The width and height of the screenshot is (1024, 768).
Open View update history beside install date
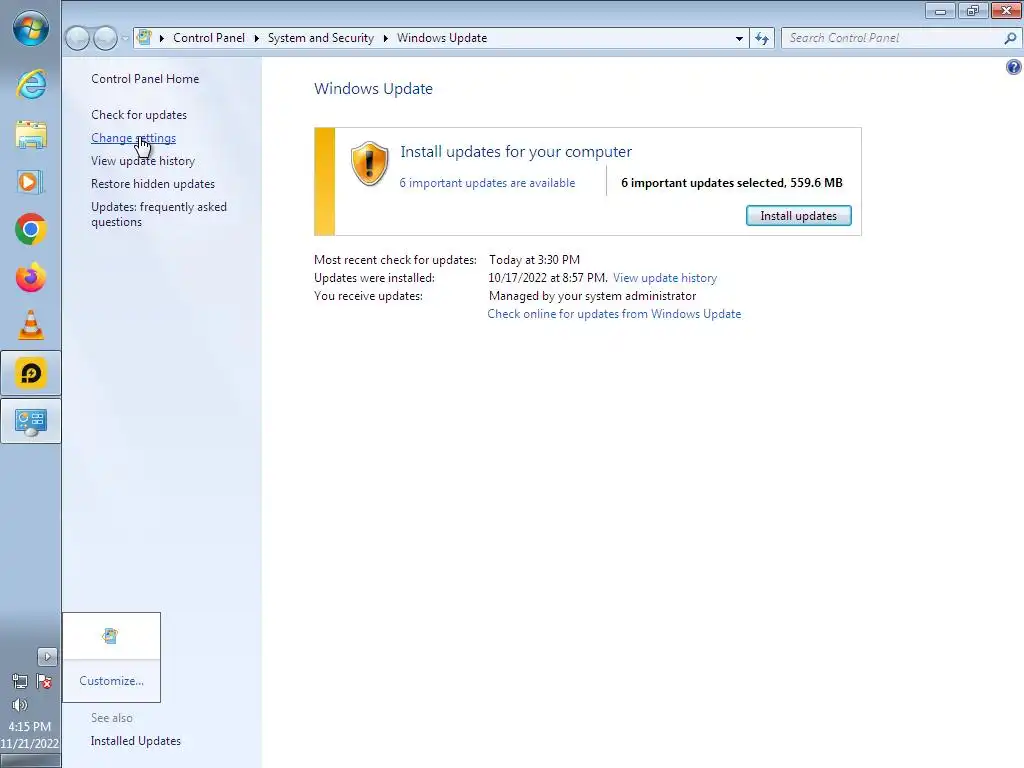[x=665, y=278]
